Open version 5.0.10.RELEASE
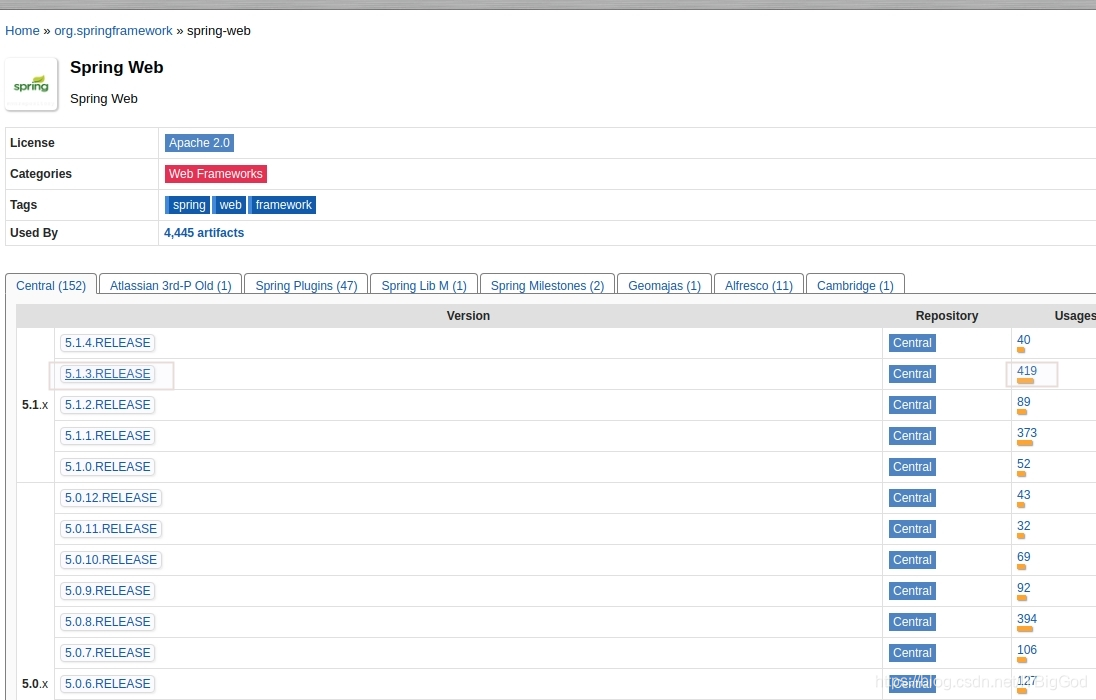The height and width of the screenshot is (700, 1096). [111, 559]
